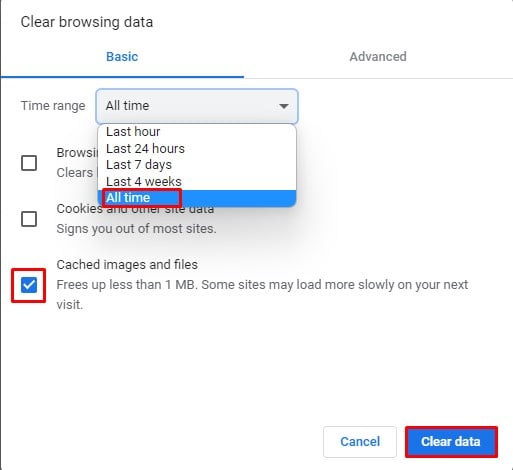Open the Advanced tab
Viewport: 513px width, 470px height.
point(378,57)
